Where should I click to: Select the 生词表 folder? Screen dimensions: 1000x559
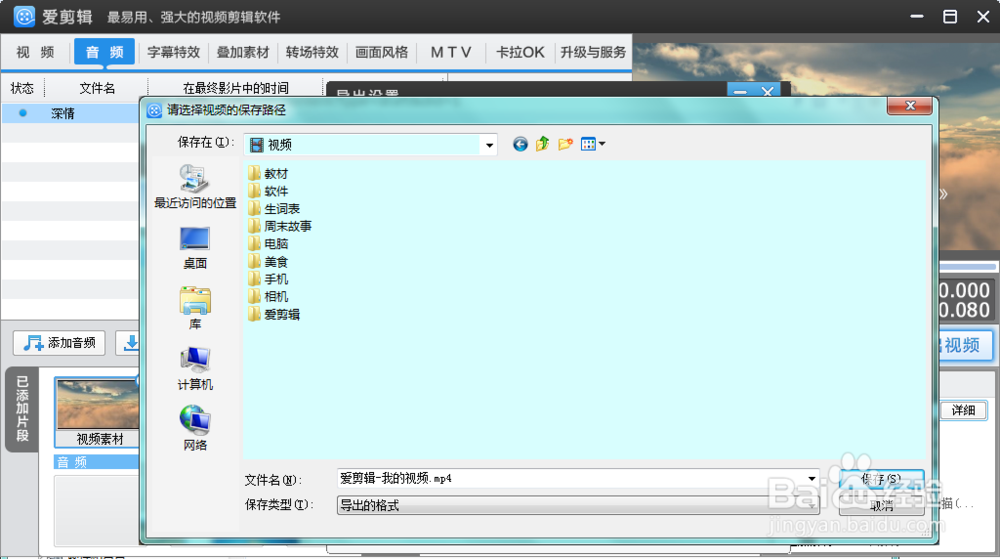274,208
